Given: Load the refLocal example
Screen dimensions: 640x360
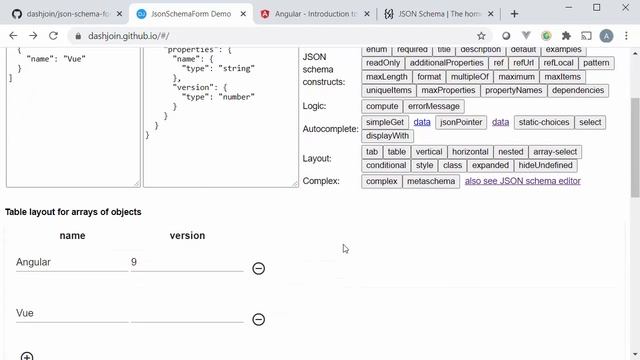Looking at the screenshot, I should (x=558, y=63).
